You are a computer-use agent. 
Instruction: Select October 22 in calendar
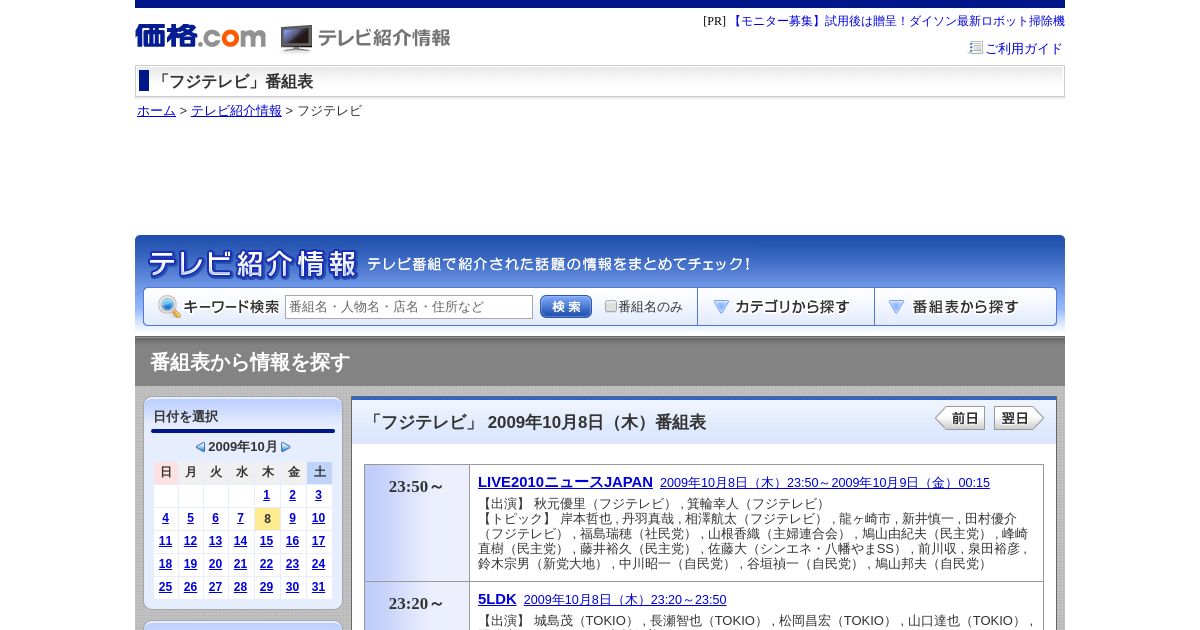[266, 564]
